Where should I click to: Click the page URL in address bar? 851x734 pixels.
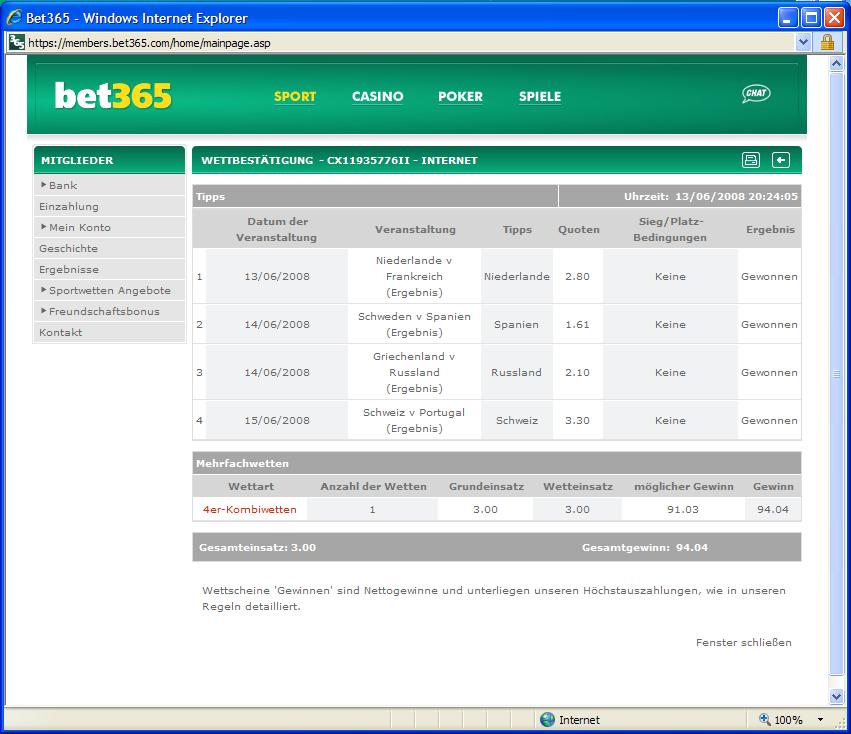point(149,43)
